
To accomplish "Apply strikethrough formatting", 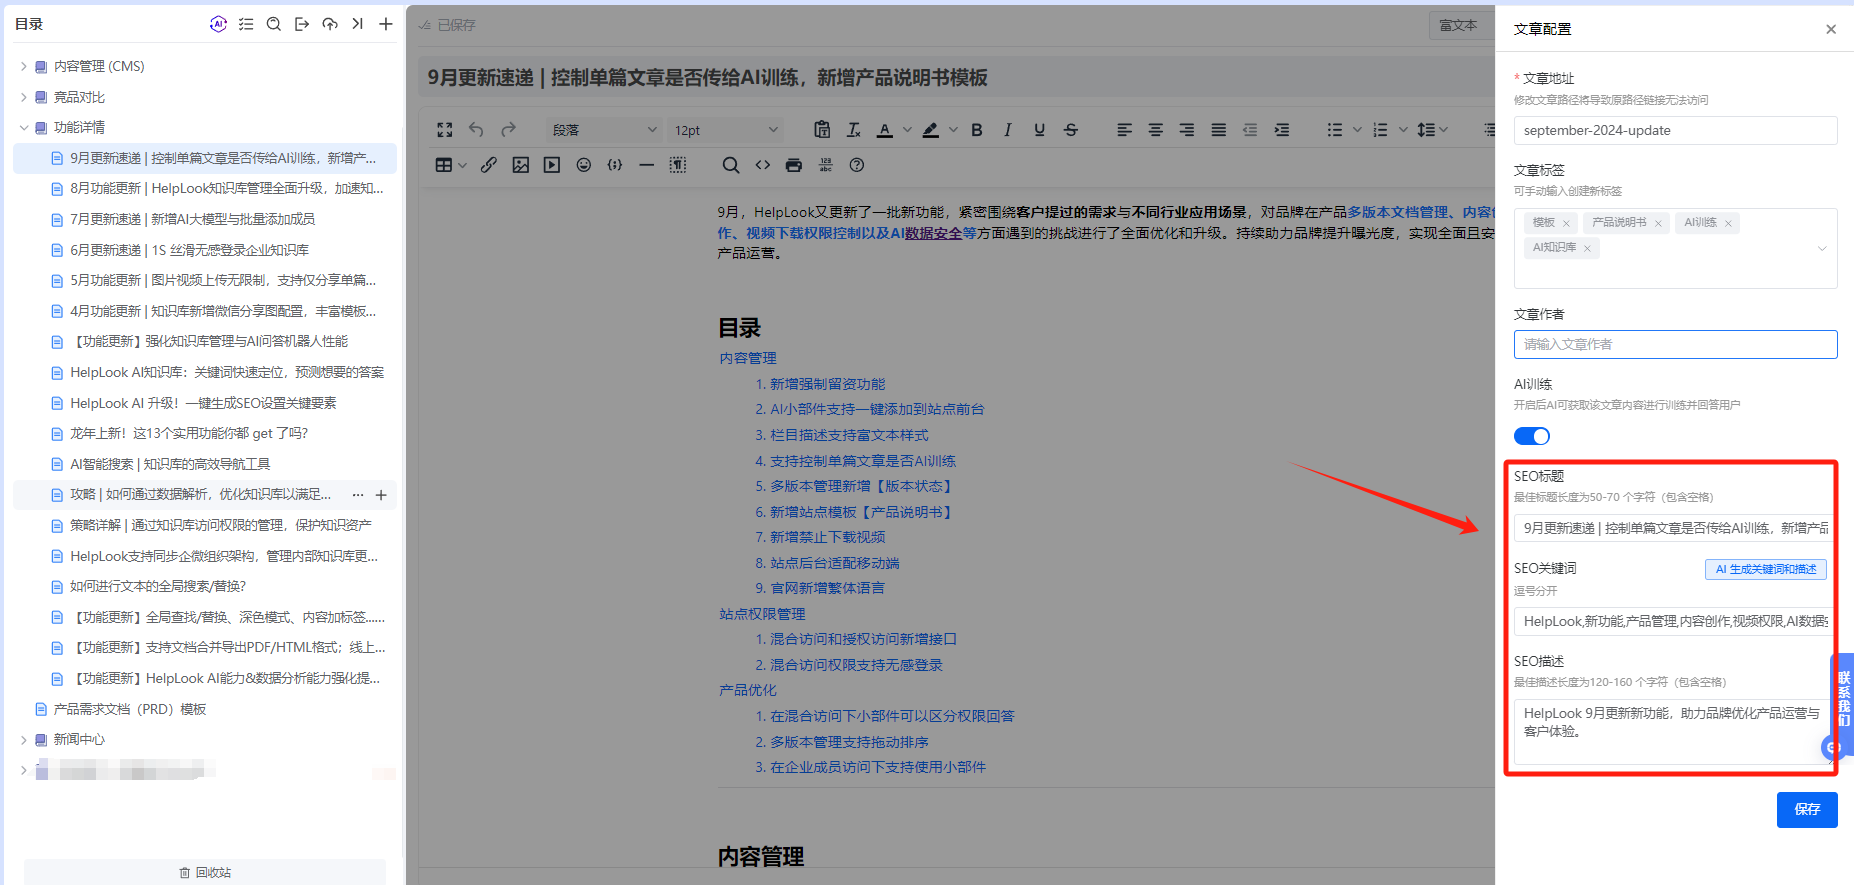I will pyautogui.click(x=1071, y=130).
